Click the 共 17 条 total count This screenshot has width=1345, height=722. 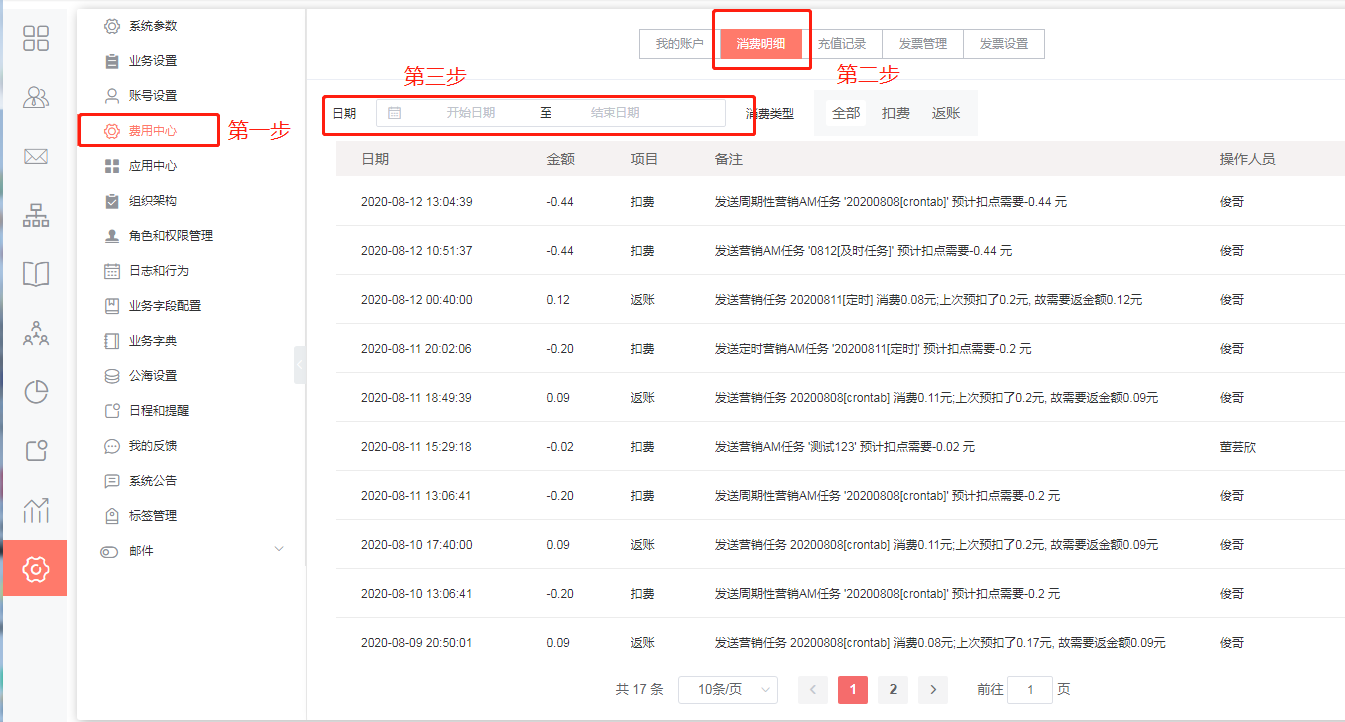(640, 690)
